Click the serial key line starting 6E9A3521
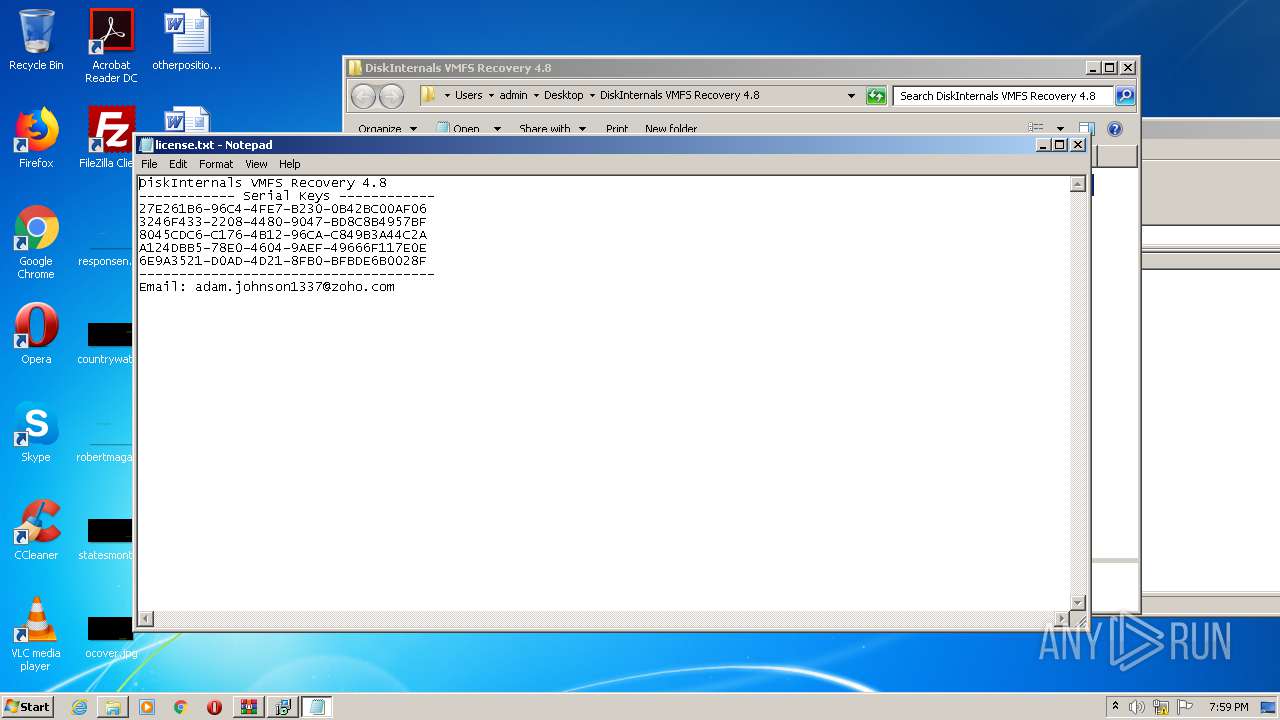Viewport: 1280px width, 720px height. click(x=283, y=261)
